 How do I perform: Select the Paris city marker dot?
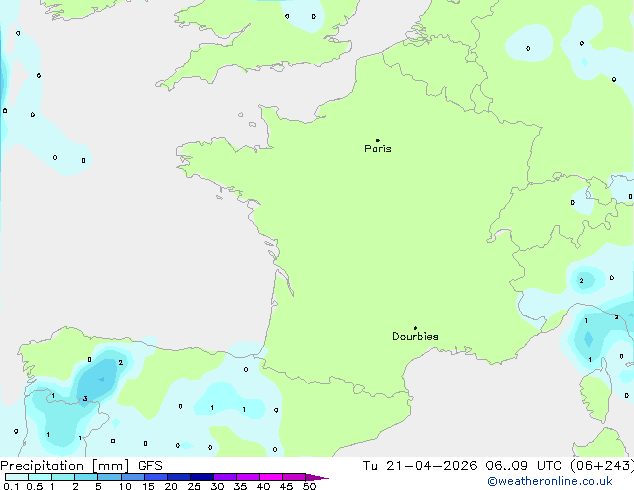point(378,140)
